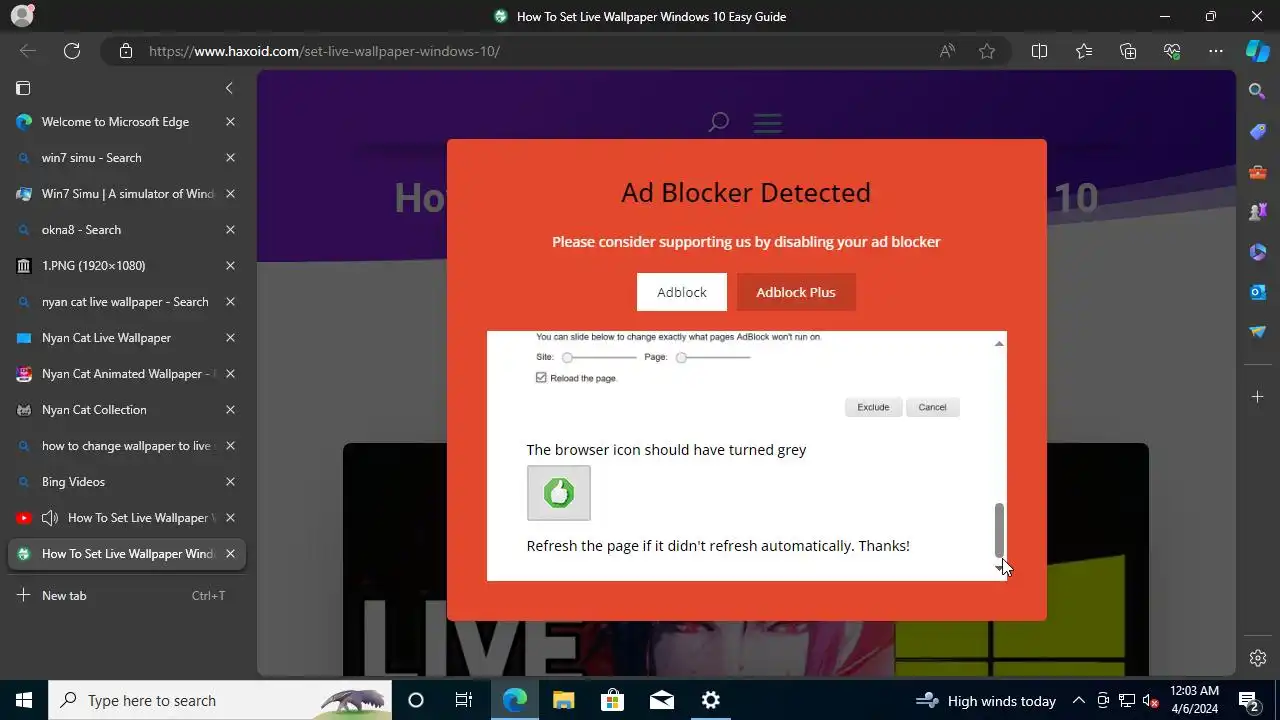This screenshot has height=720, width=1280.
Task: Adjust the Page slider handle
Action: [681, 357]
